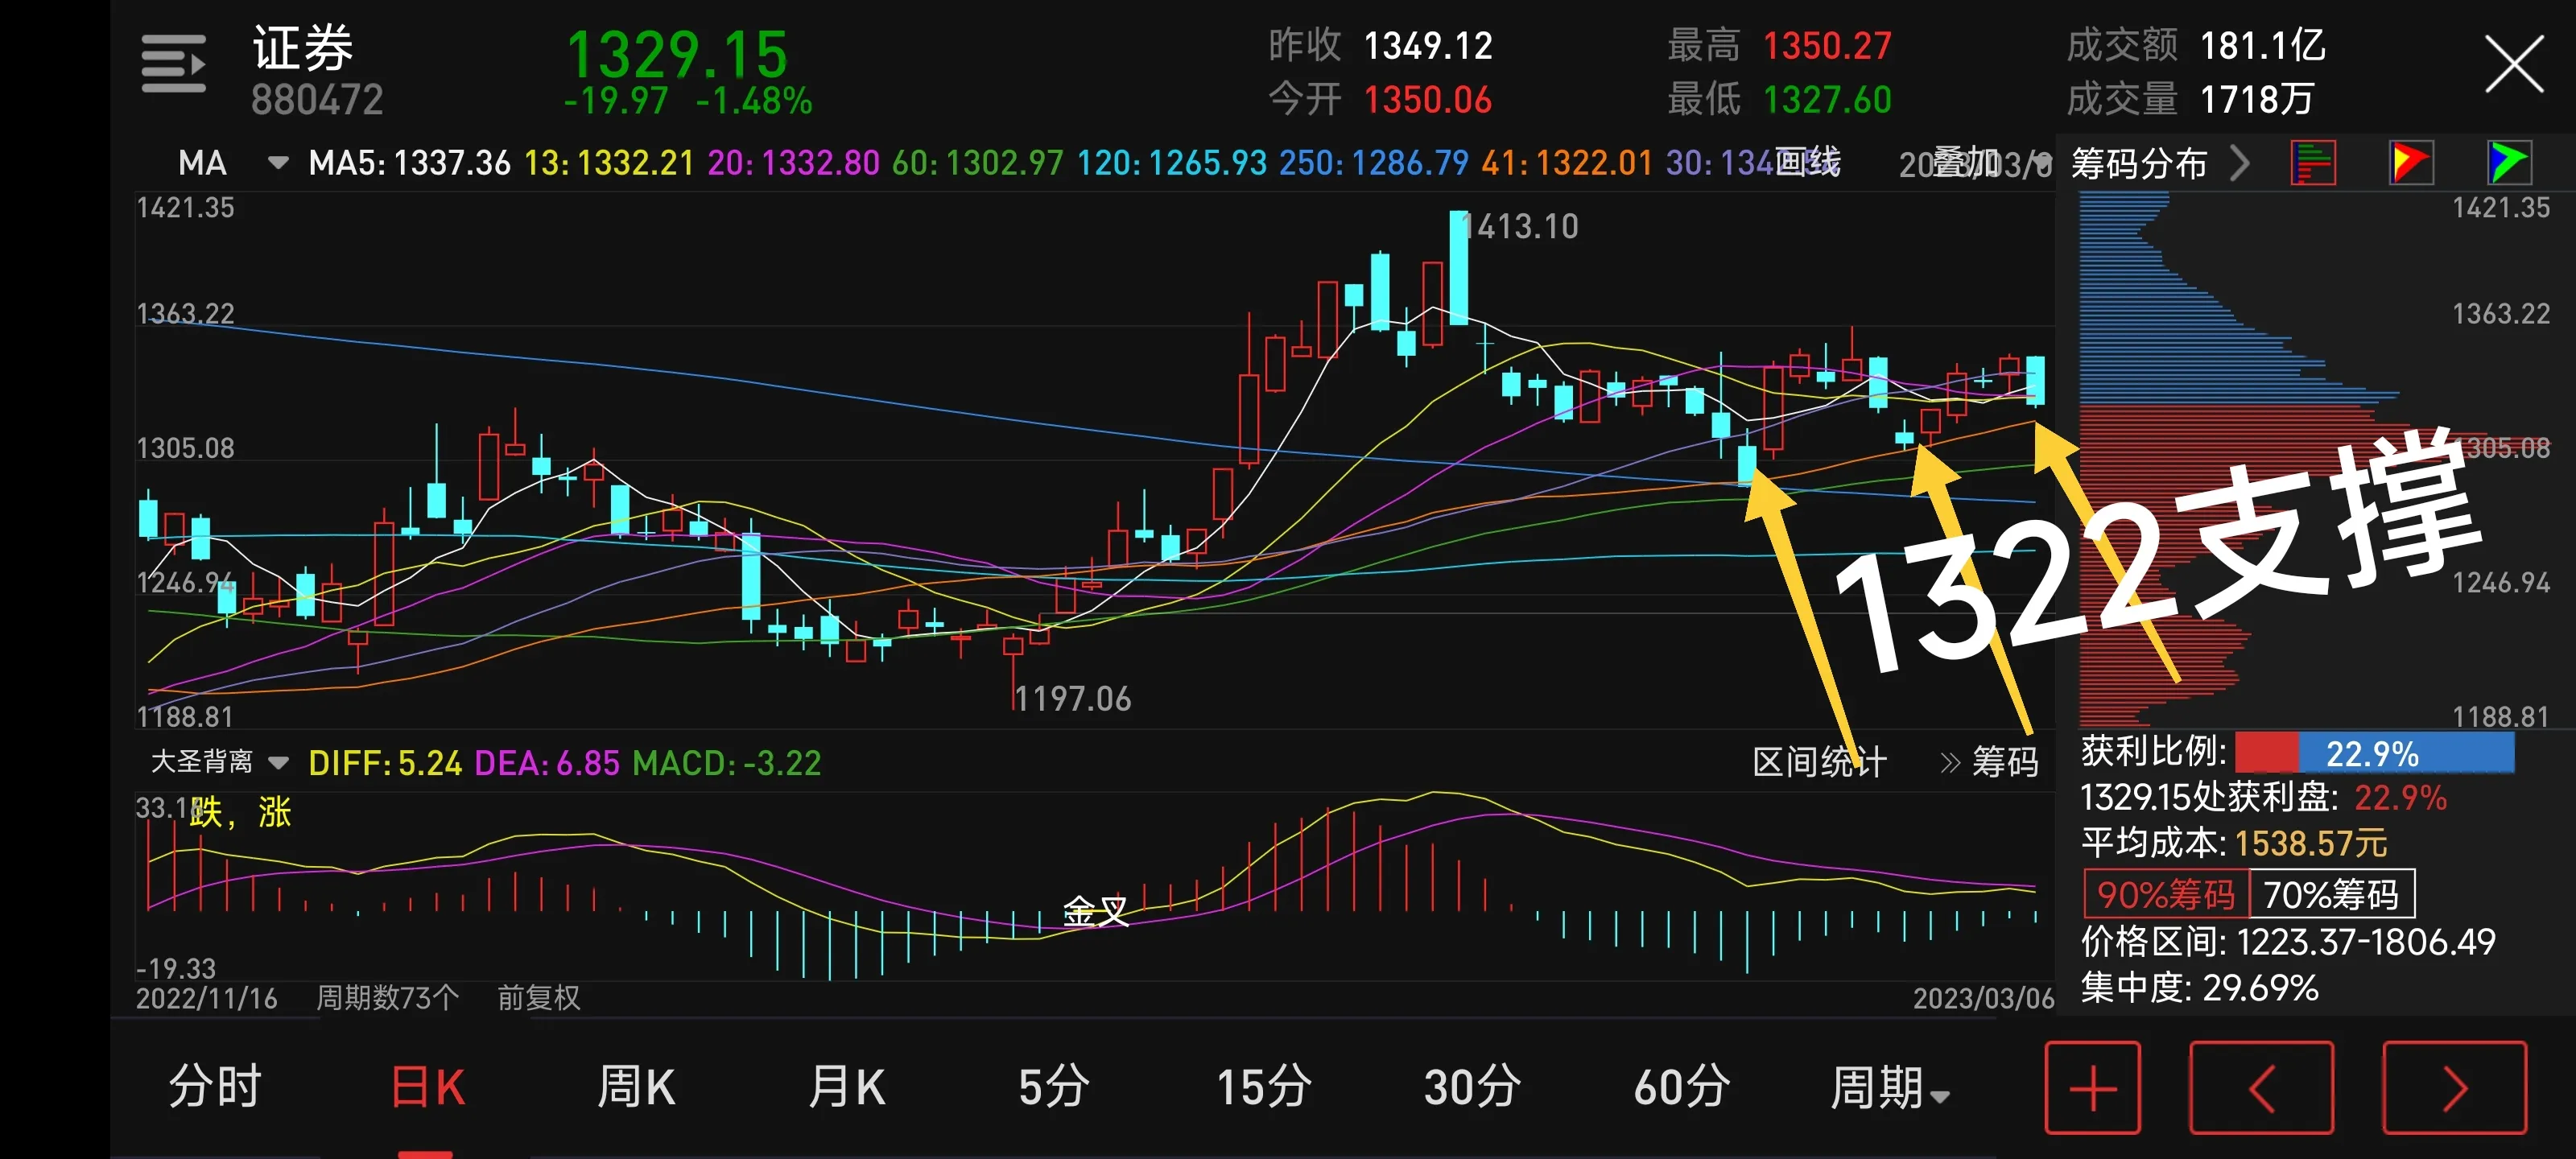Click the stock code 880472
The height and width of the screenshot is (1159, 2576).
[x=317, y=100]
